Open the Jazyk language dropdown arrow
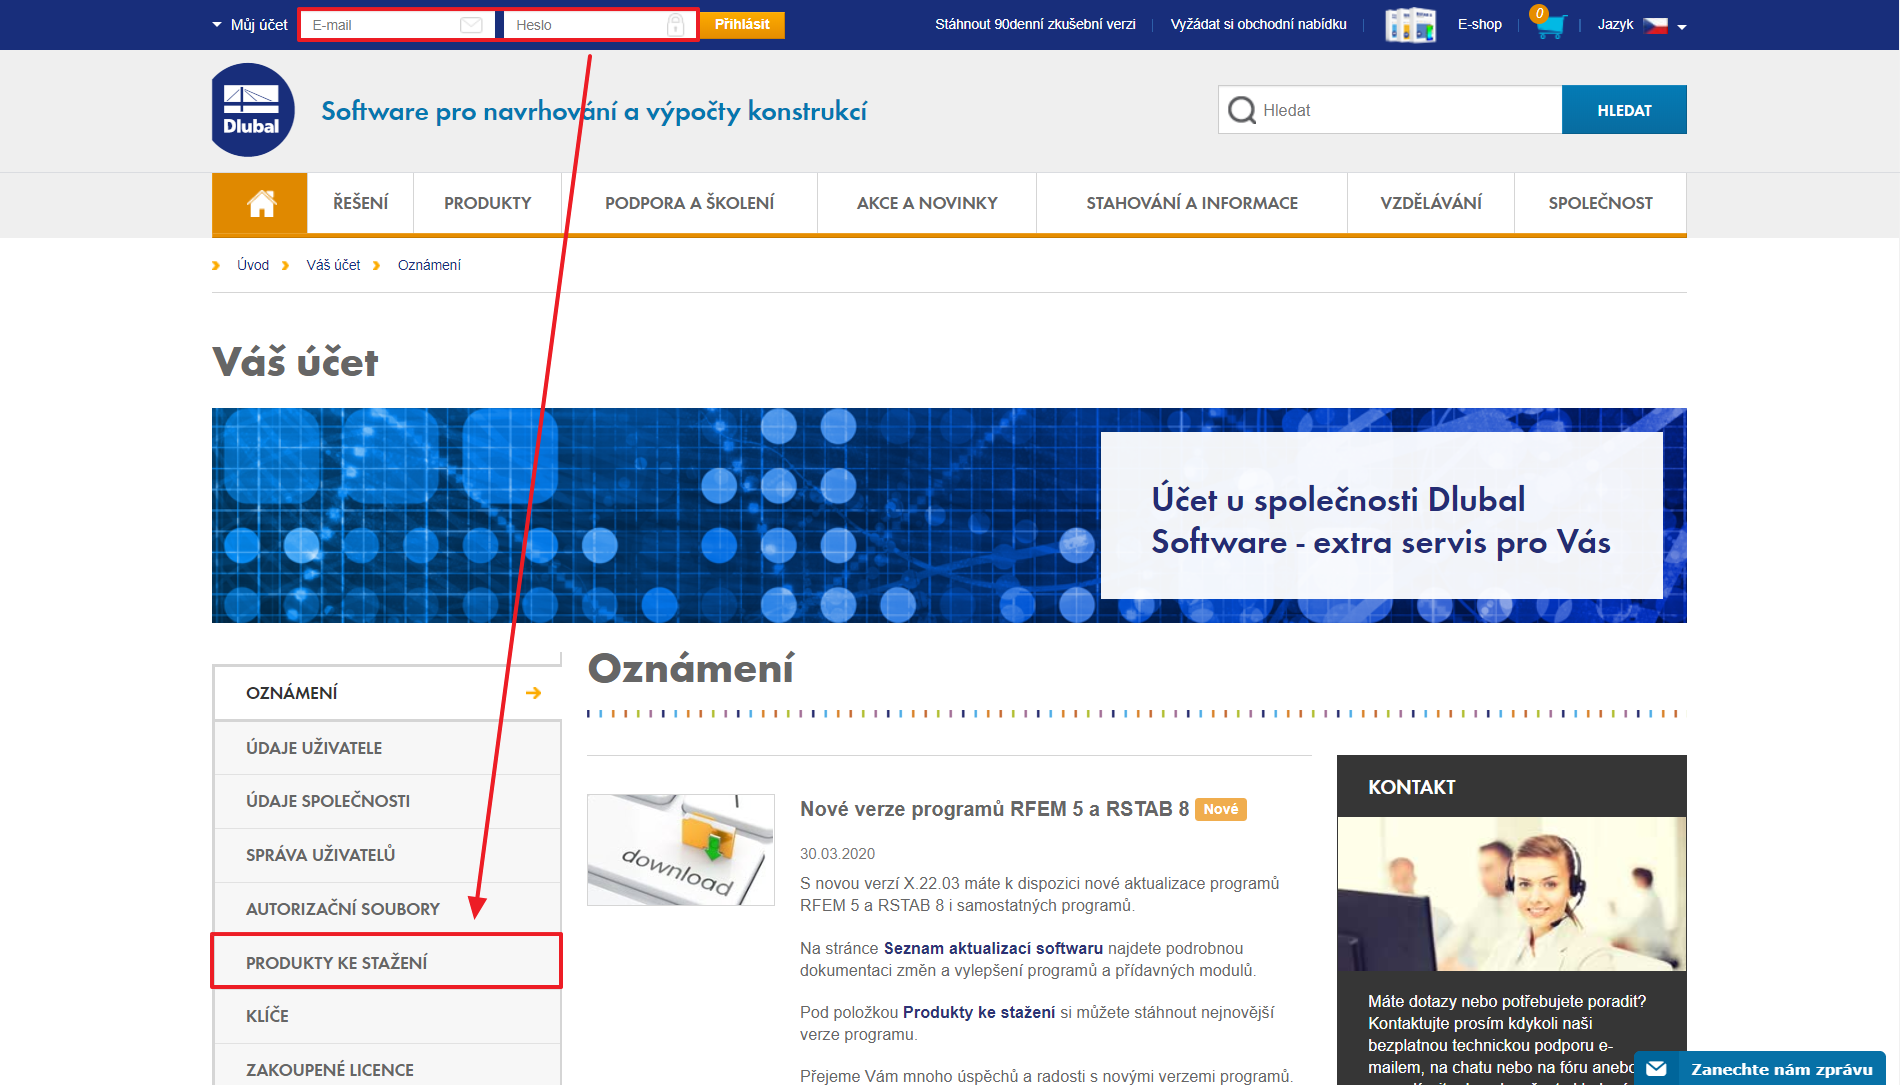The width and height of the screenshot is (1900, 1087). (1682, 27)
